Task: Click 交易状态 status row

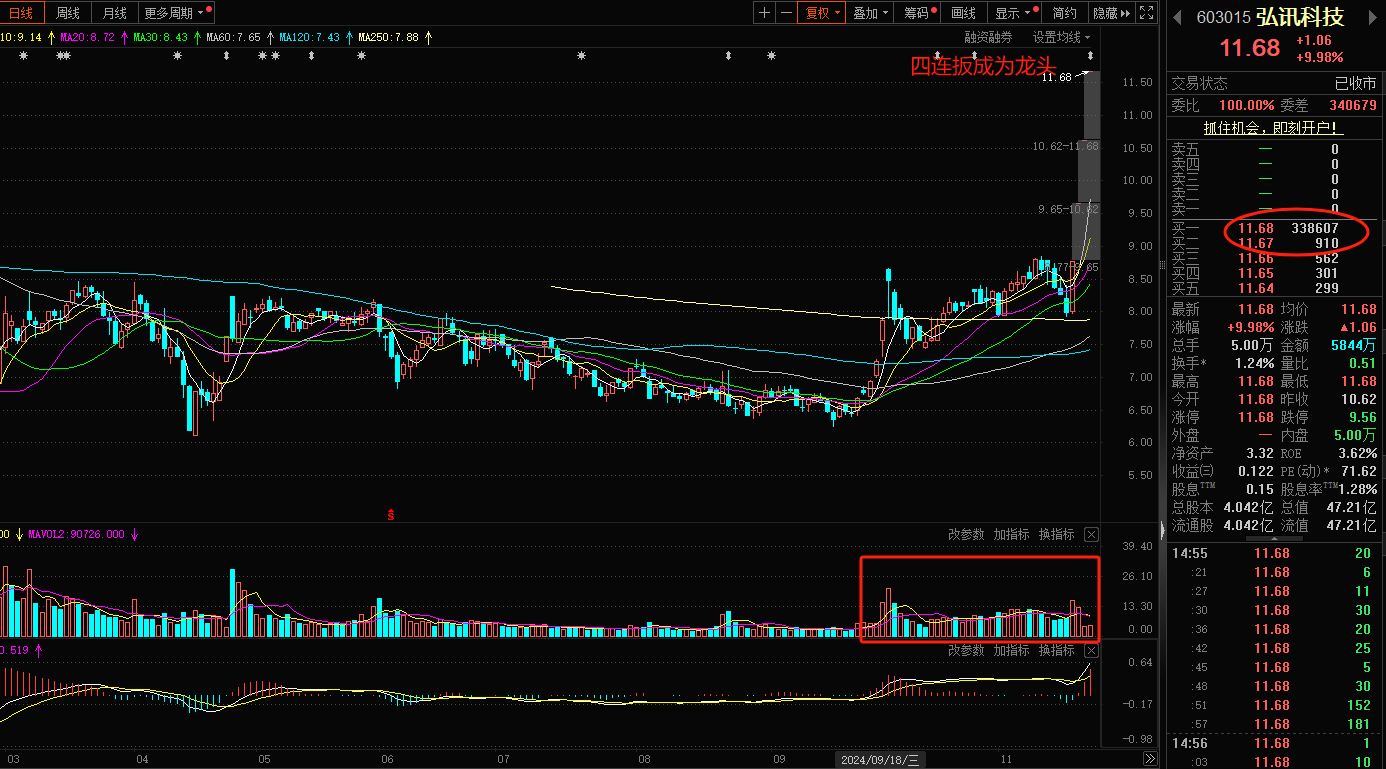Action: [x=1274, y=84]
